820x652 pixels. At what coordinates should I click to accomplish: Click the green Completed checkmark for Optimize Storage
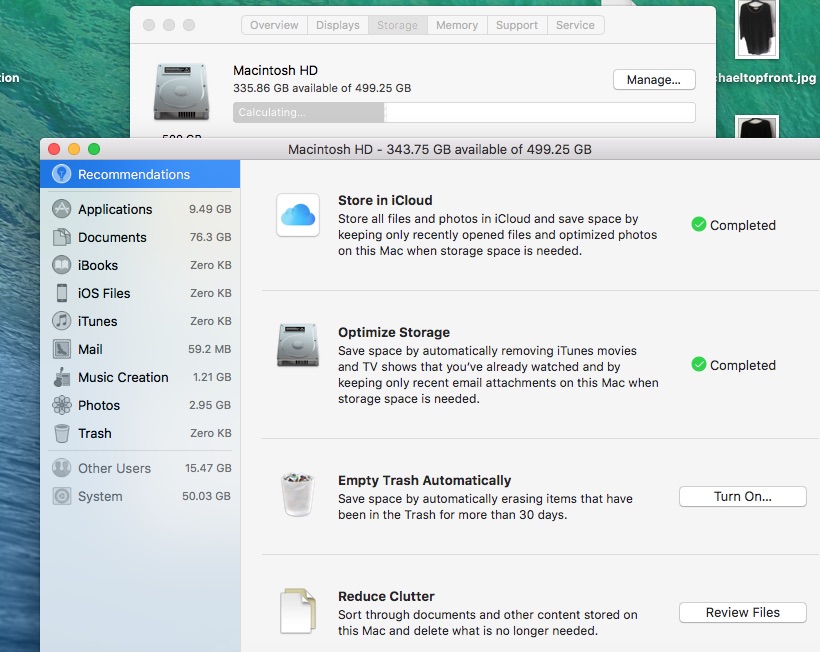pyautogui.click(x=699, y=364)
